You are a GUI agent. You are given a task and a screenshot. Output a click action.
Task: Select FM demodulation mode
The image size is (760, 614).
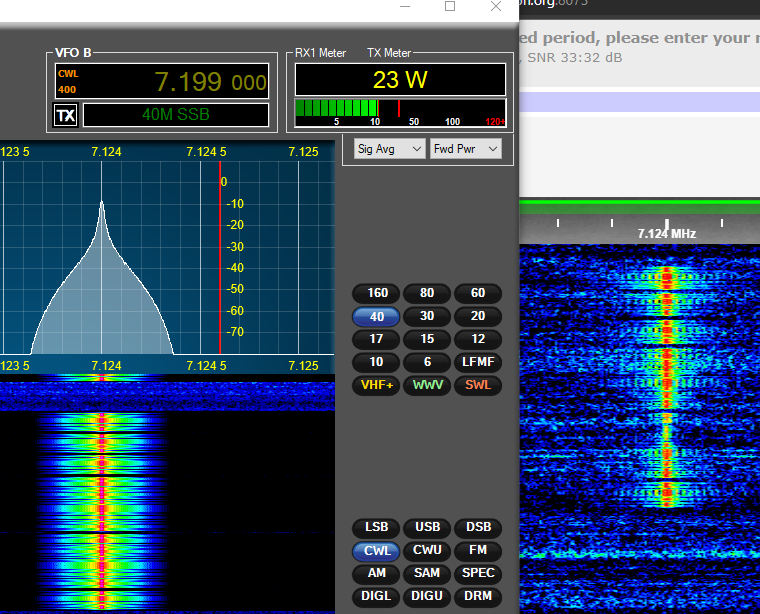click(x=478, y=550)
